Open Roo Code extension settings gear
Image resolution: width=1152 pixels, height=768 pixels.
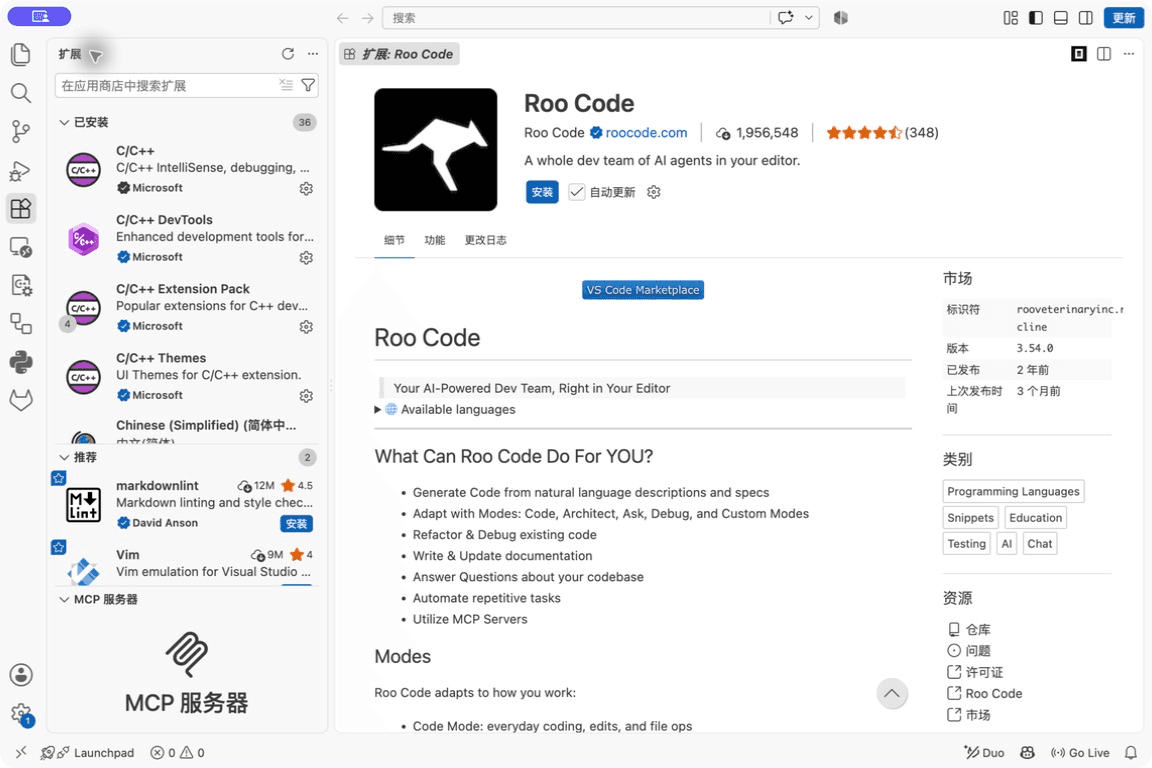(654, 192)
